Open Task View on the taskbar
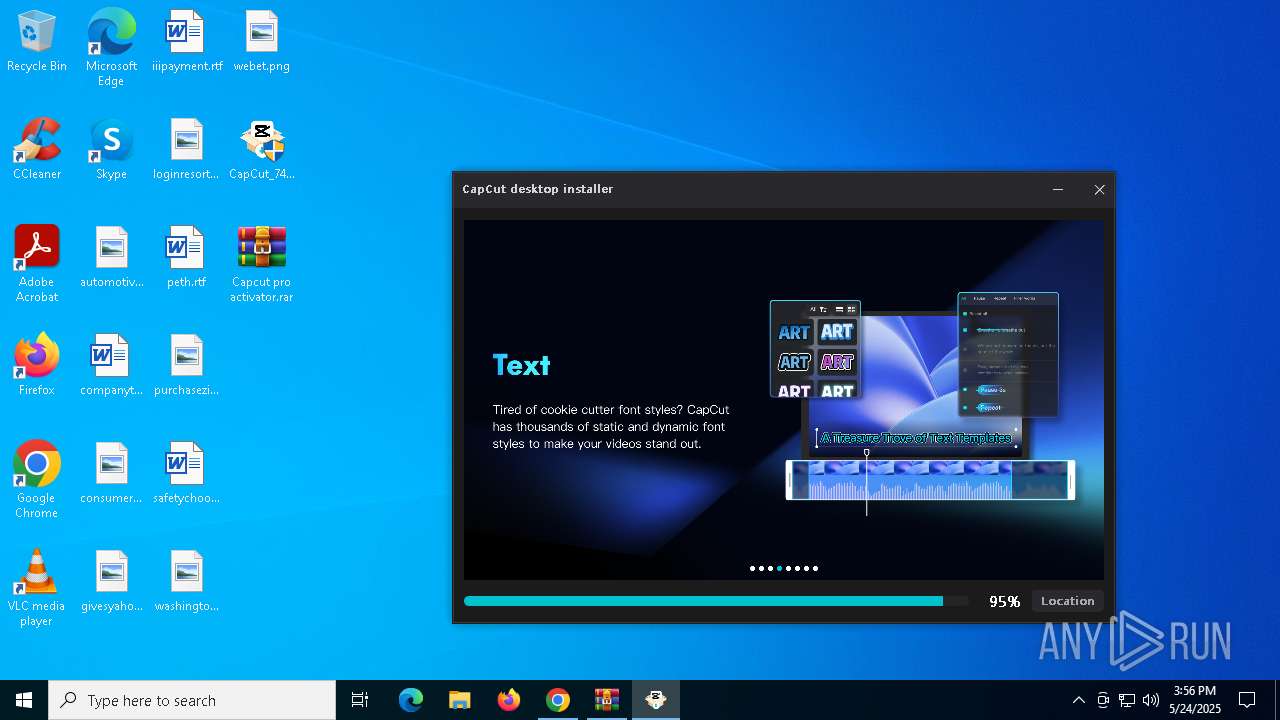 pos(360,700)
